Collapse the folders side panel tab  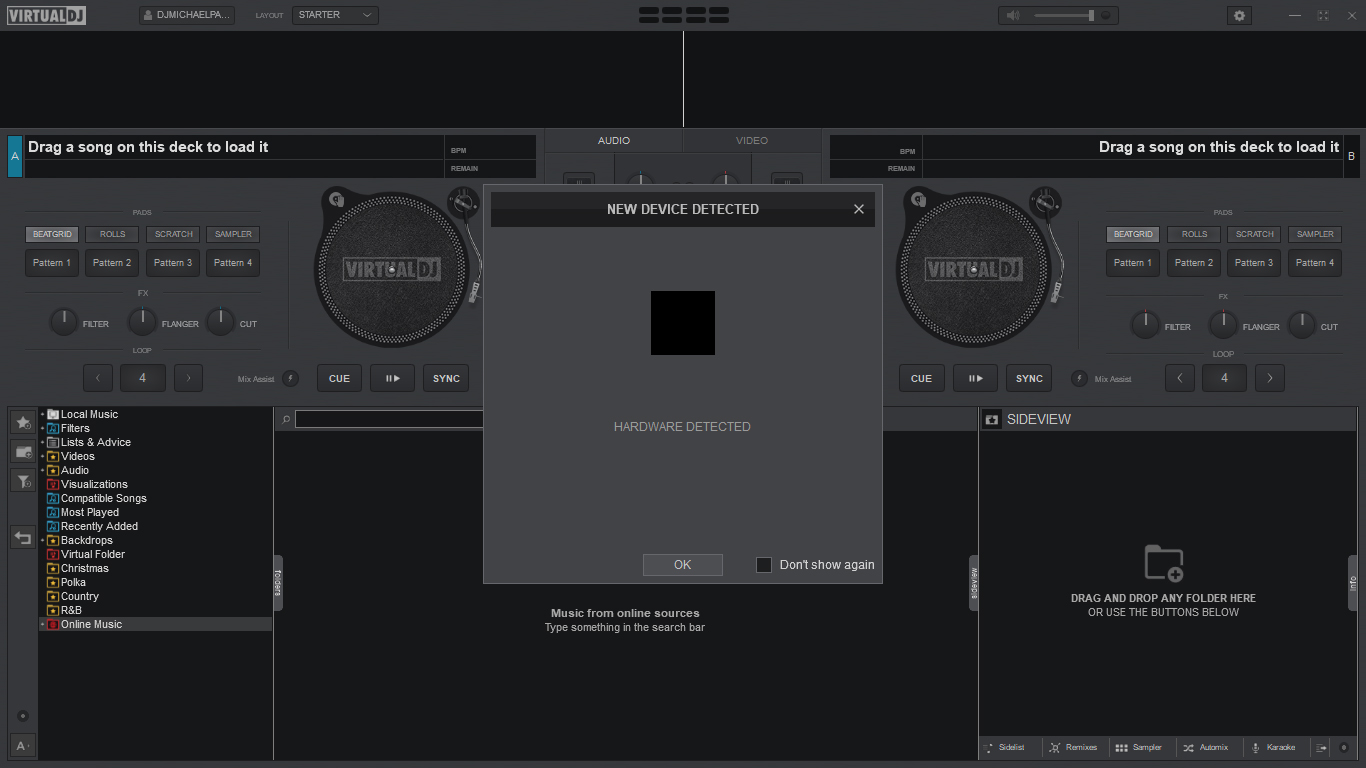[278, 583]
